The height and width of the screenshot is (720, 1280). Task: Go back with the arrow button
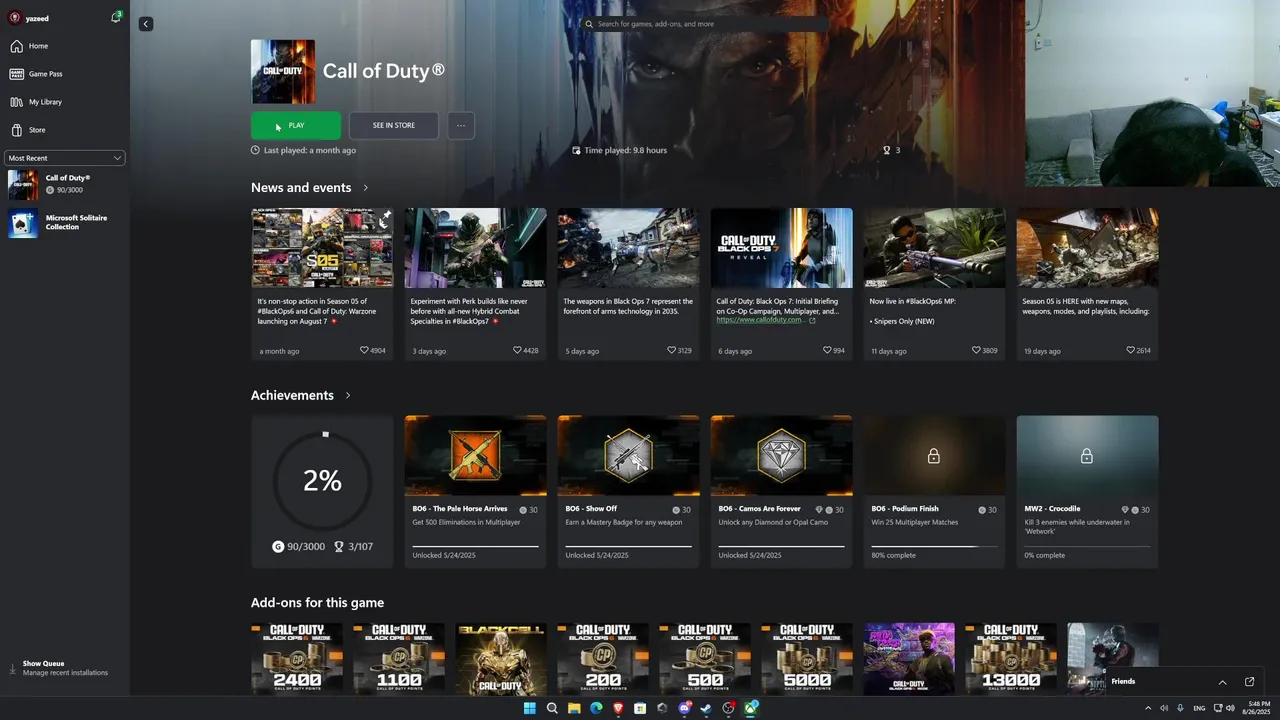click(146, 24)
